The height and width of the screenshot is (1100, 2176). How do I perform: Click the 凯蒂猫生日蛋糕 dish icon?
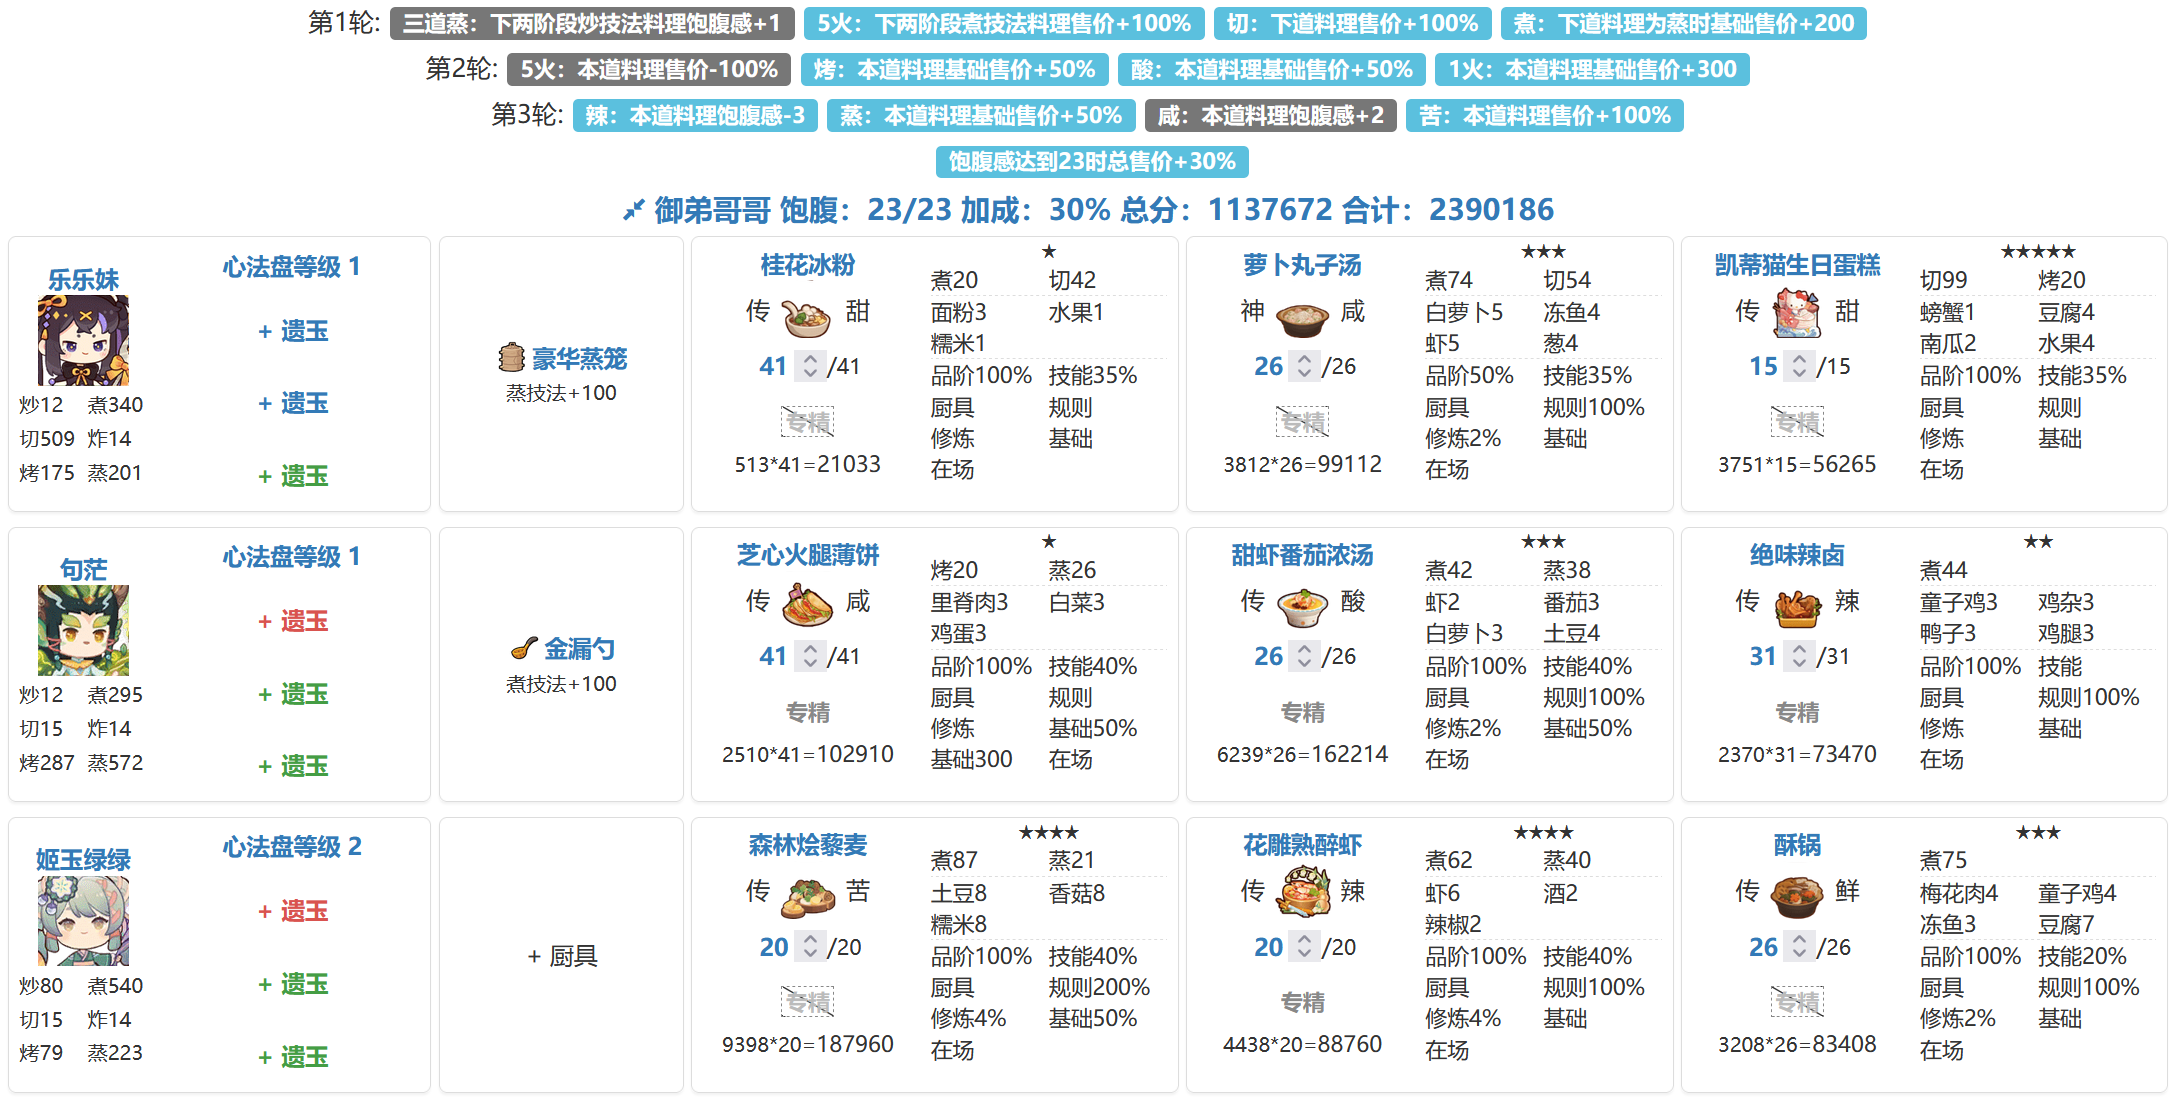[x=1796, y=314]
